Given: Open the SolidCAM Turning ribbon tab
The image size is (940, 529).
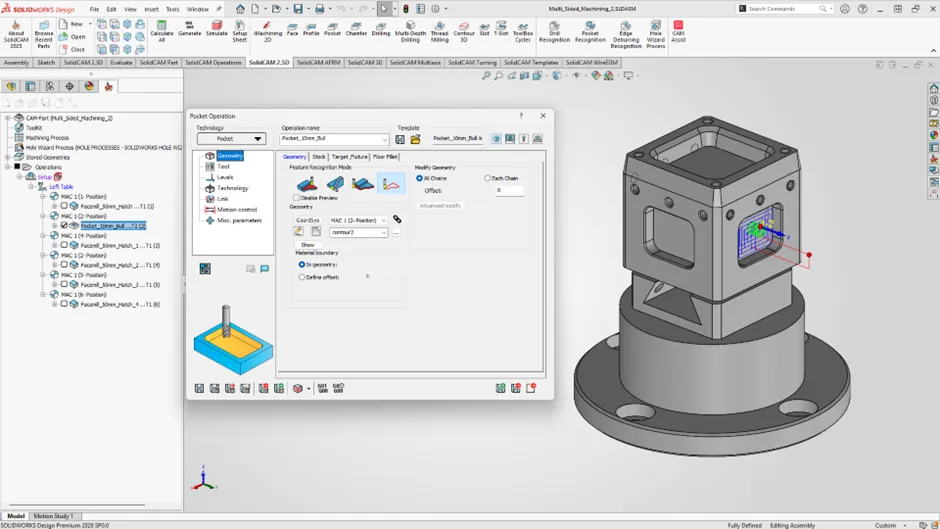Looking at the screenshot, I should point(472,62).
